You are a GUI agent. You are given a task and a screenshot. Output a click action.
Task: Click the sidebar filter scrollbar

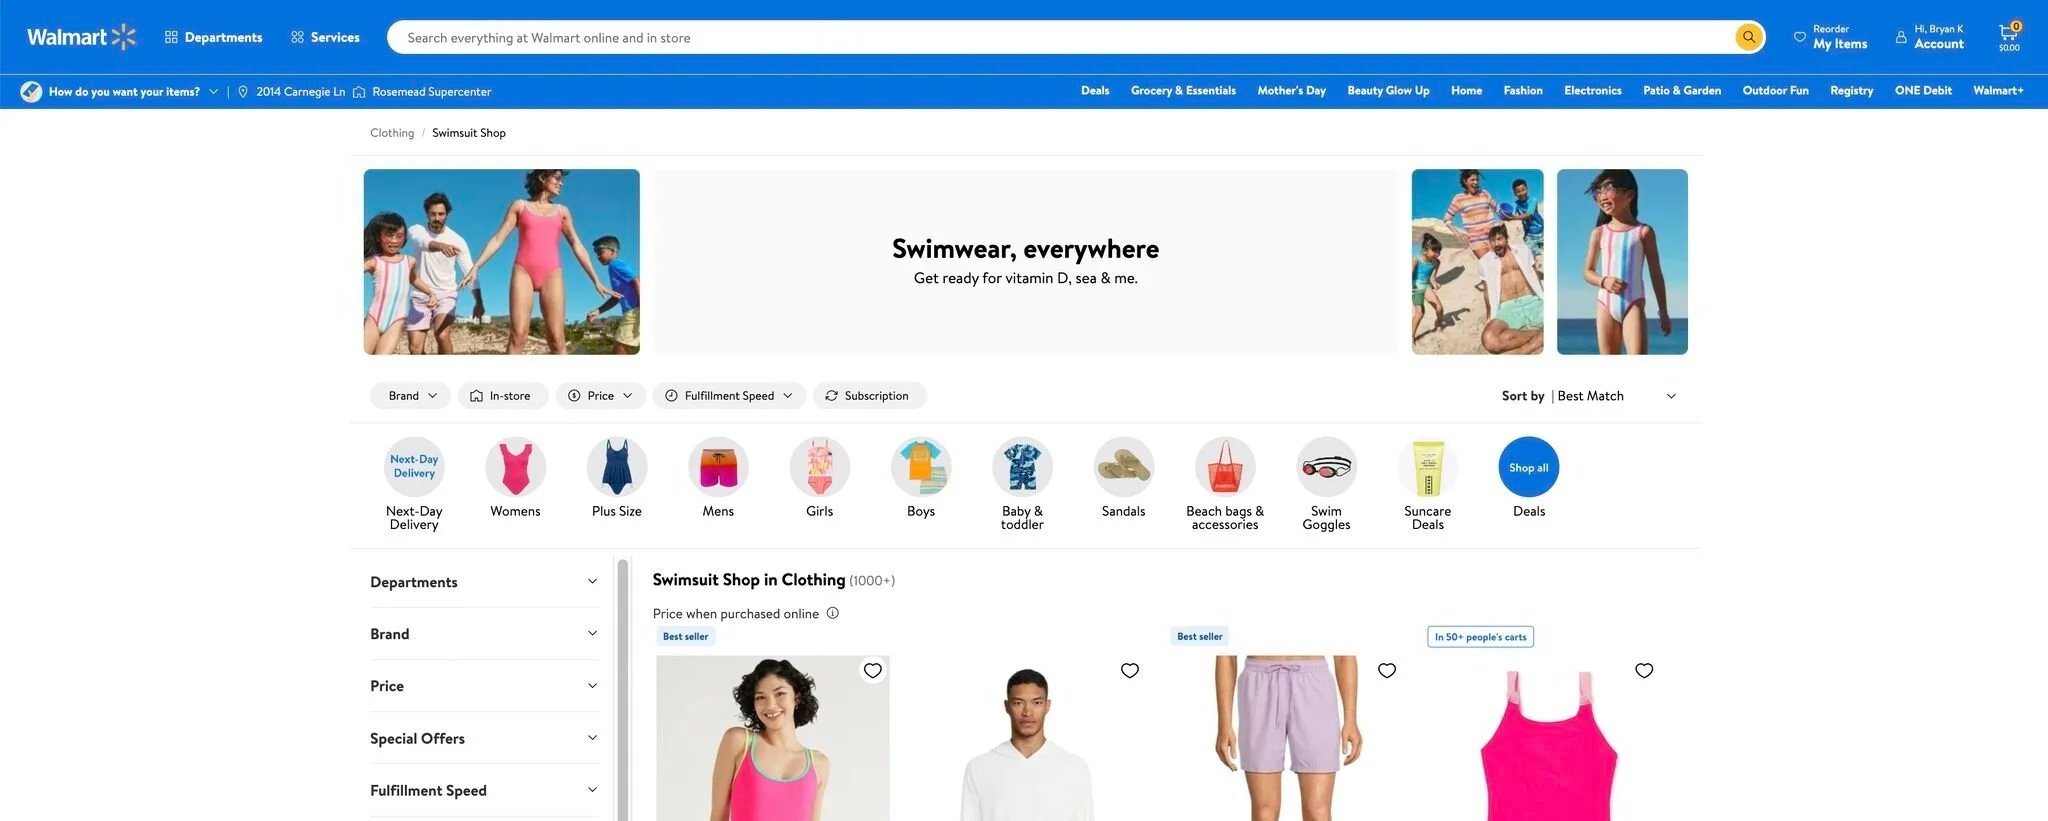[622, 690]
